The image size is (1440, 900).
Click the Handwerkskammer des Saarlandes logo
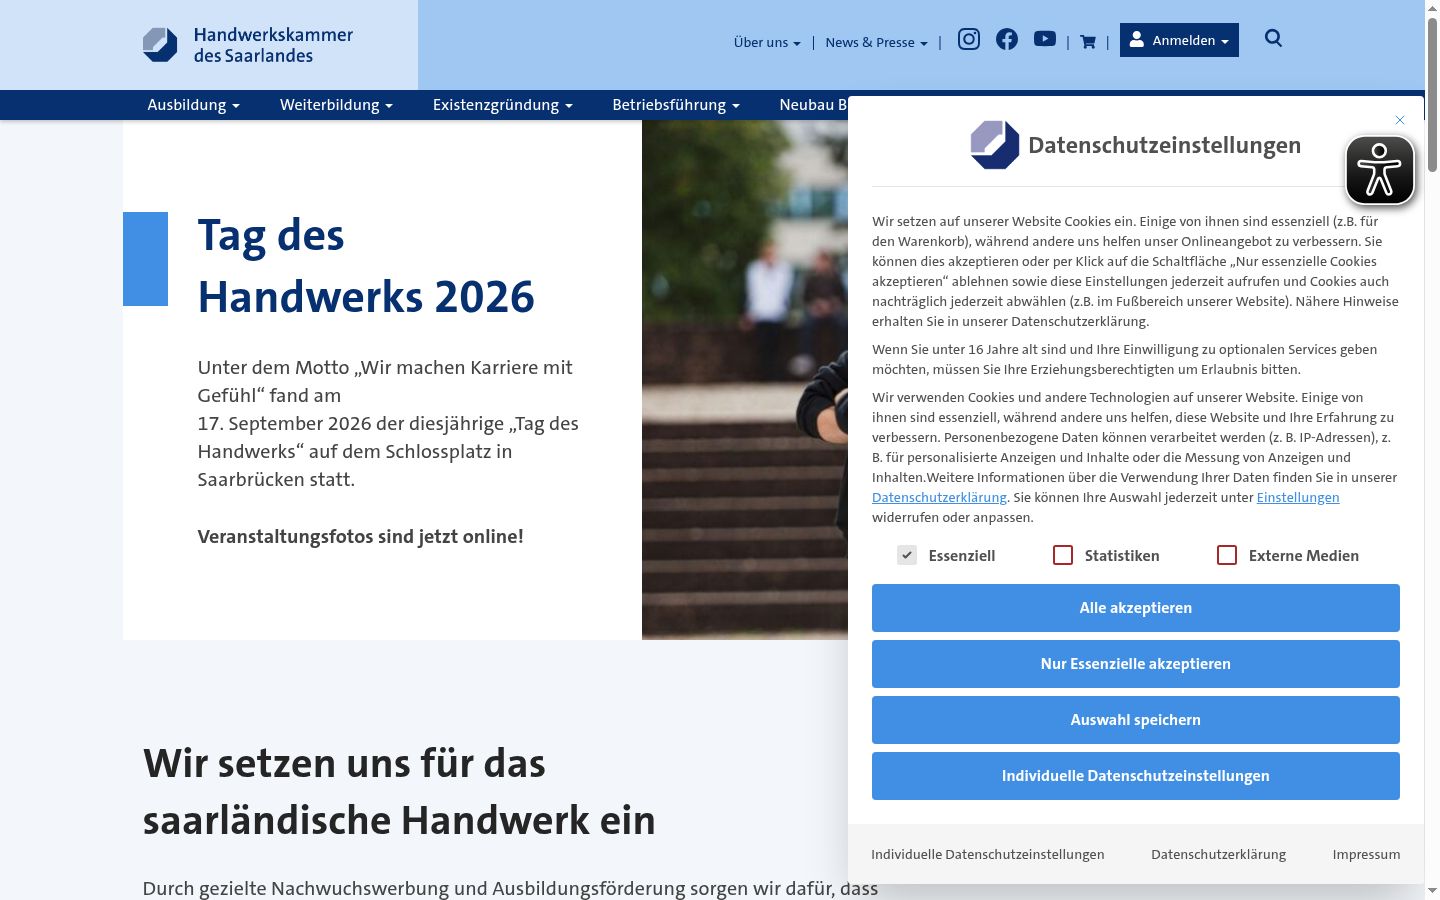[248, 45]
